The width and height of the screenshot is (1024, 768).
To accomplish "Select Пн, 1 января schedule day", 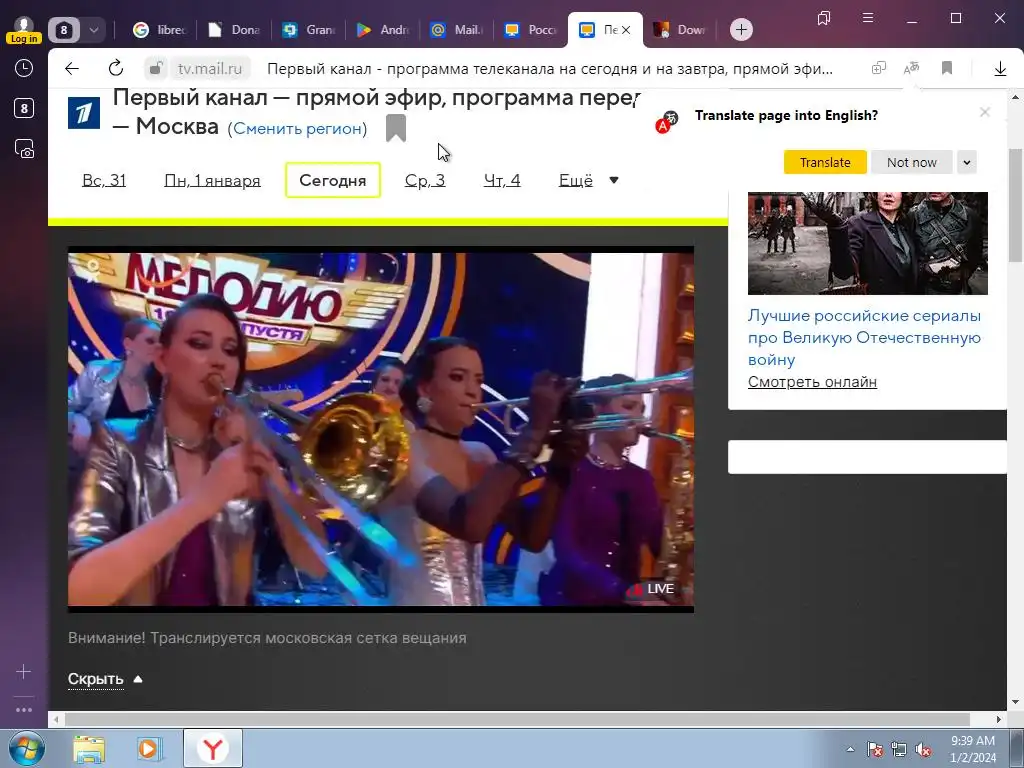I will [212, 180].
